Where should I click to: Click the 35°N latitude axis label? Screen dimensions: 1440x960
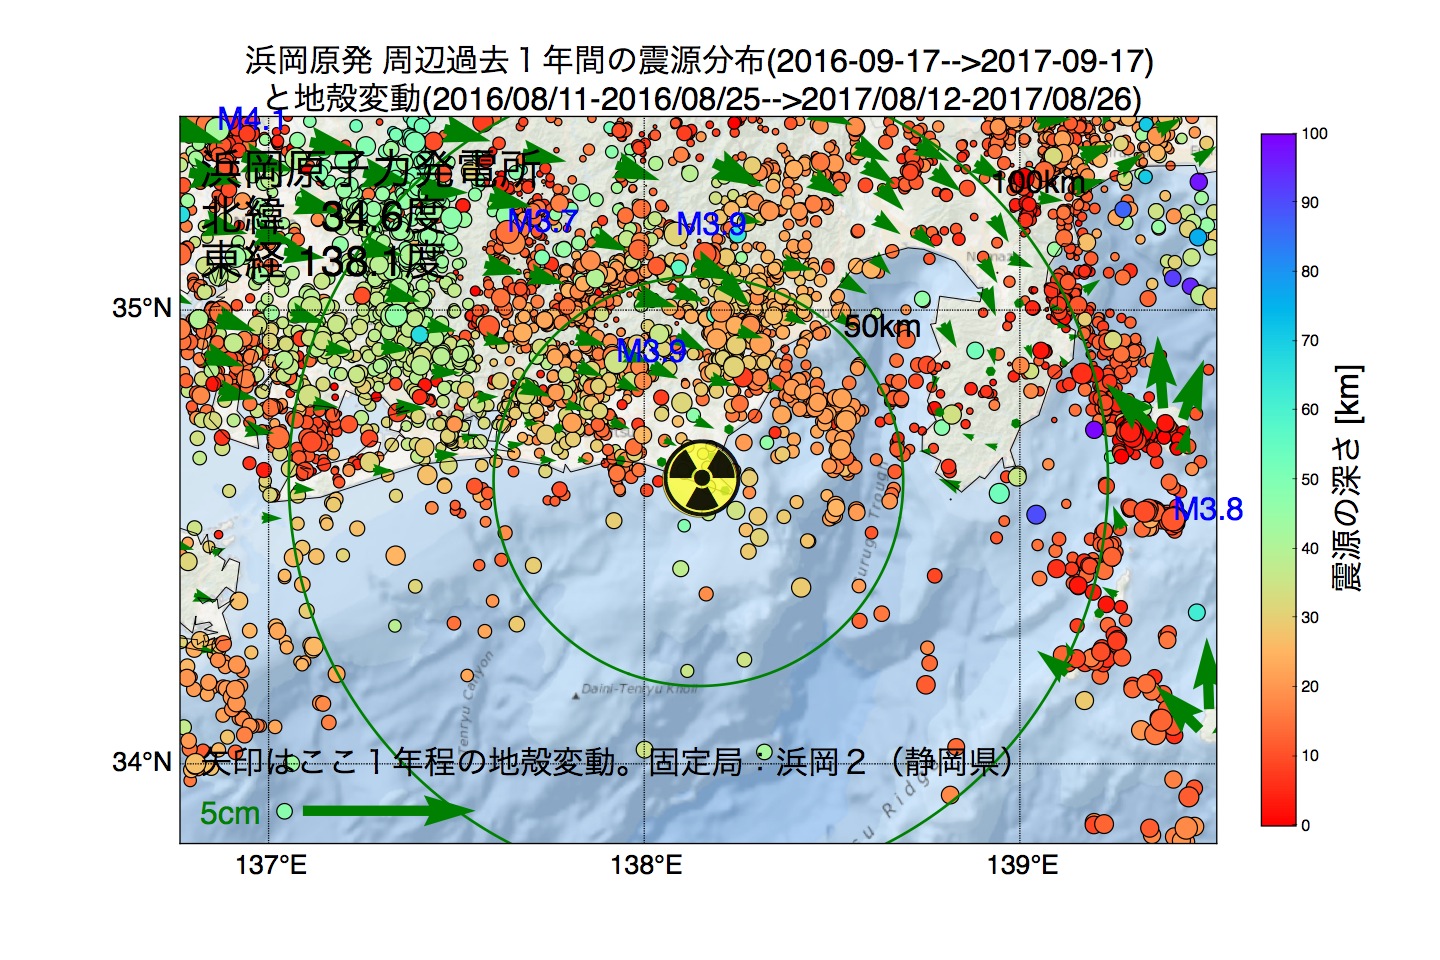coord(141,308)
